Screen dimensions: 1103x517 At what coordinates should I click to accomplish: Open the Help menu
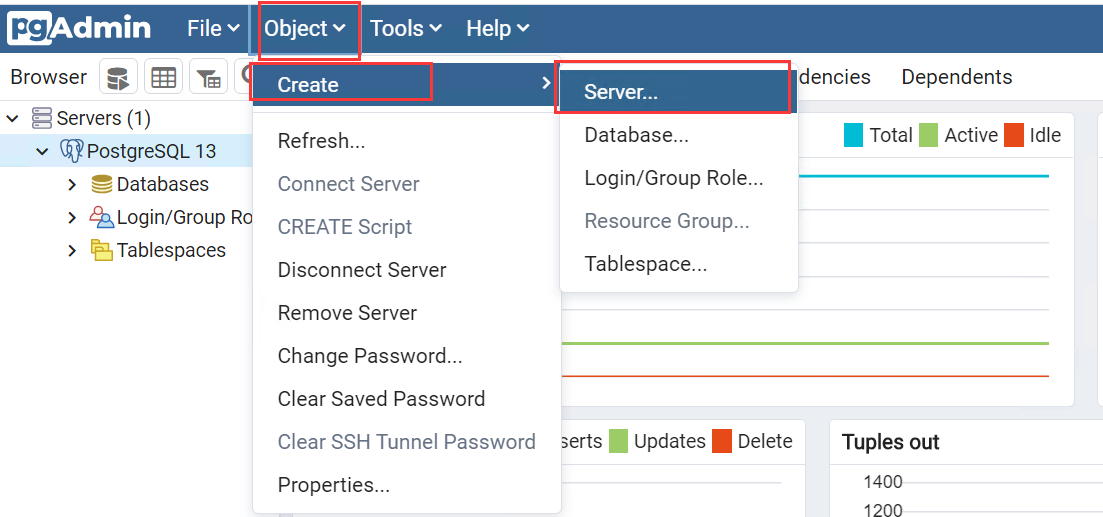(x=497, y=29)
